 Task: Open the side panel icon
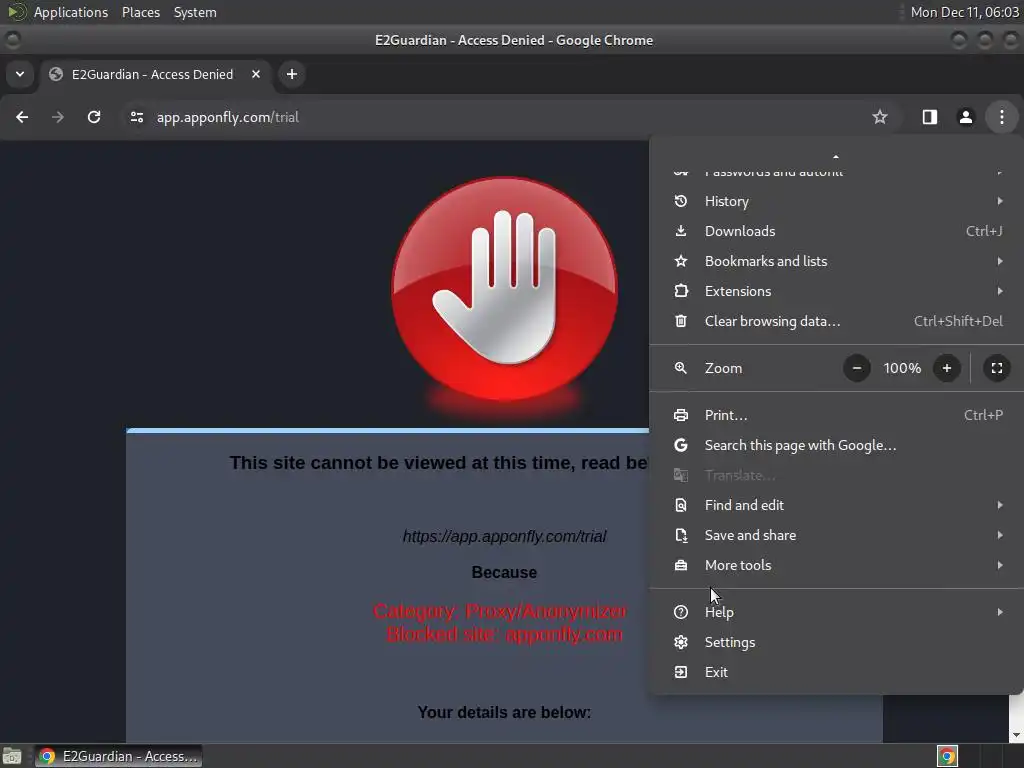929,117
